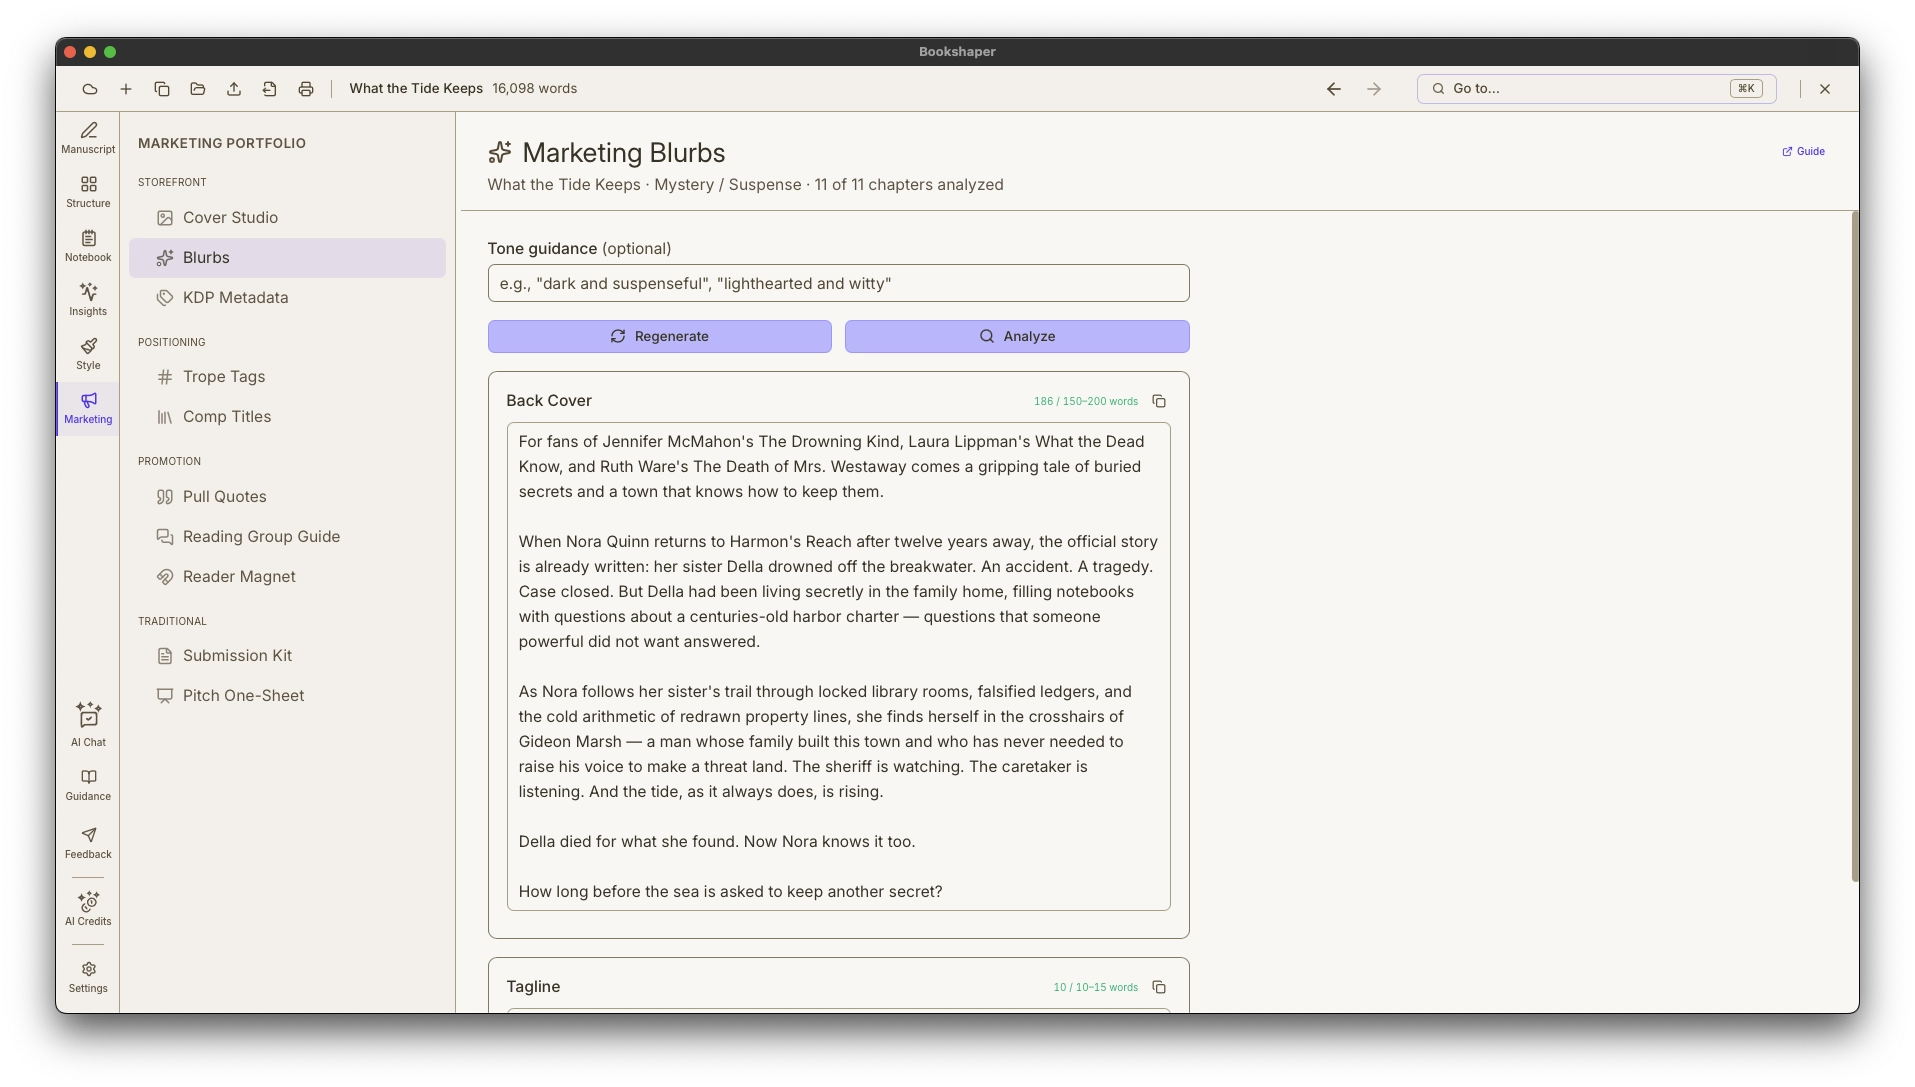Screen dimensions: 1915x1087
Task: Open the Structure section
Action: click(x=88, y=192)
